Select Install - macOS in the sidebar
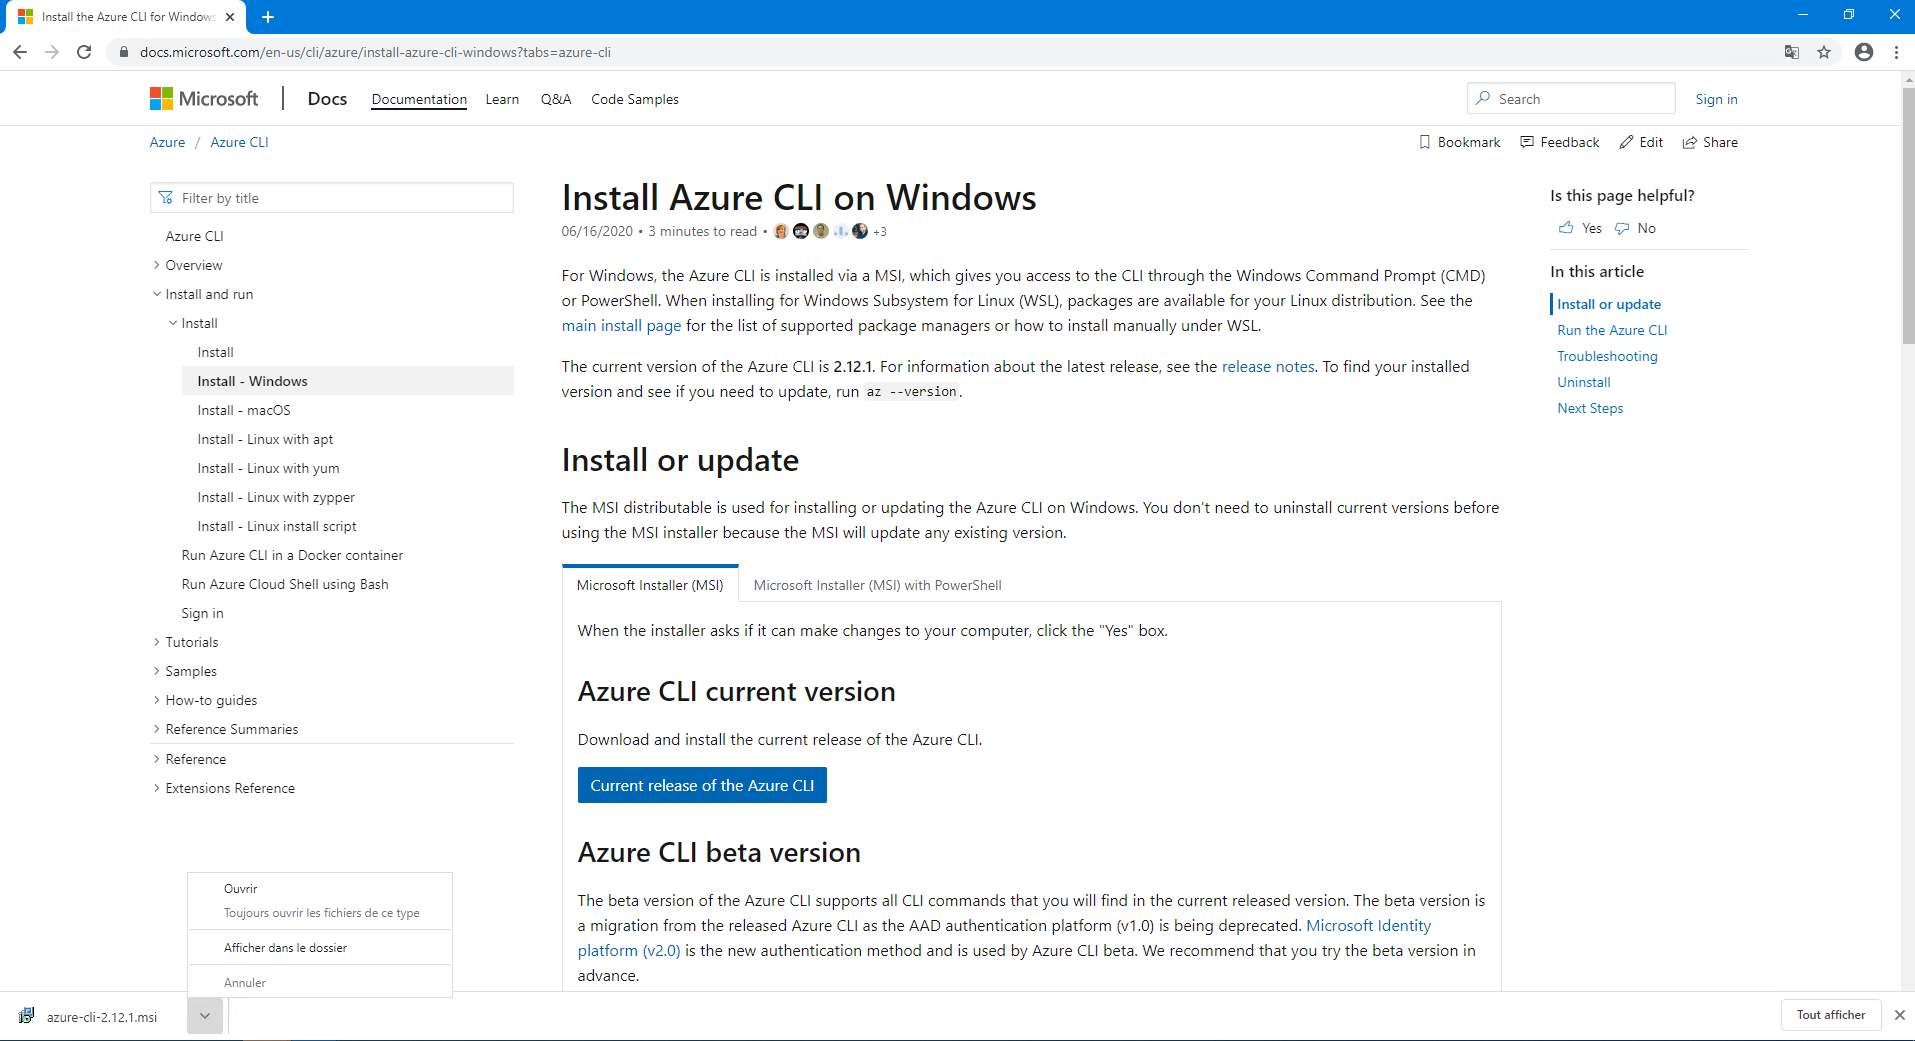Screen dimensions: 1915x1041 pos(244,410)
